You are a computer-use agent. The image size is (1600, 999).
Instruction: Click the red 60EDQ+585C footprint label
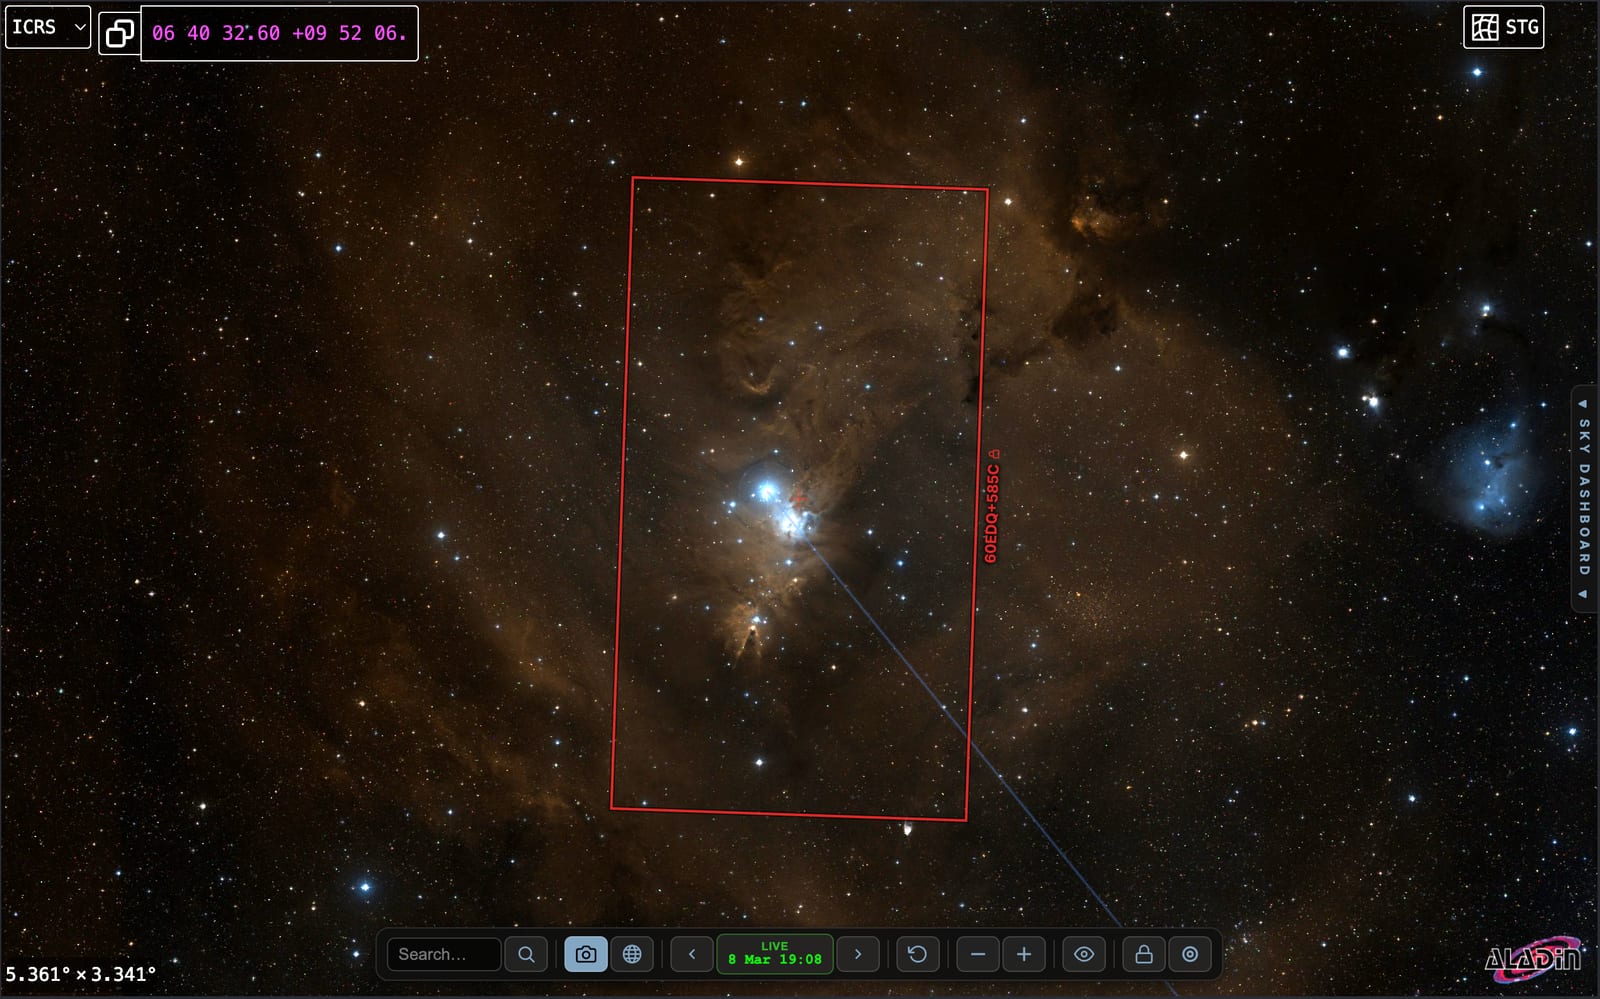992,507
